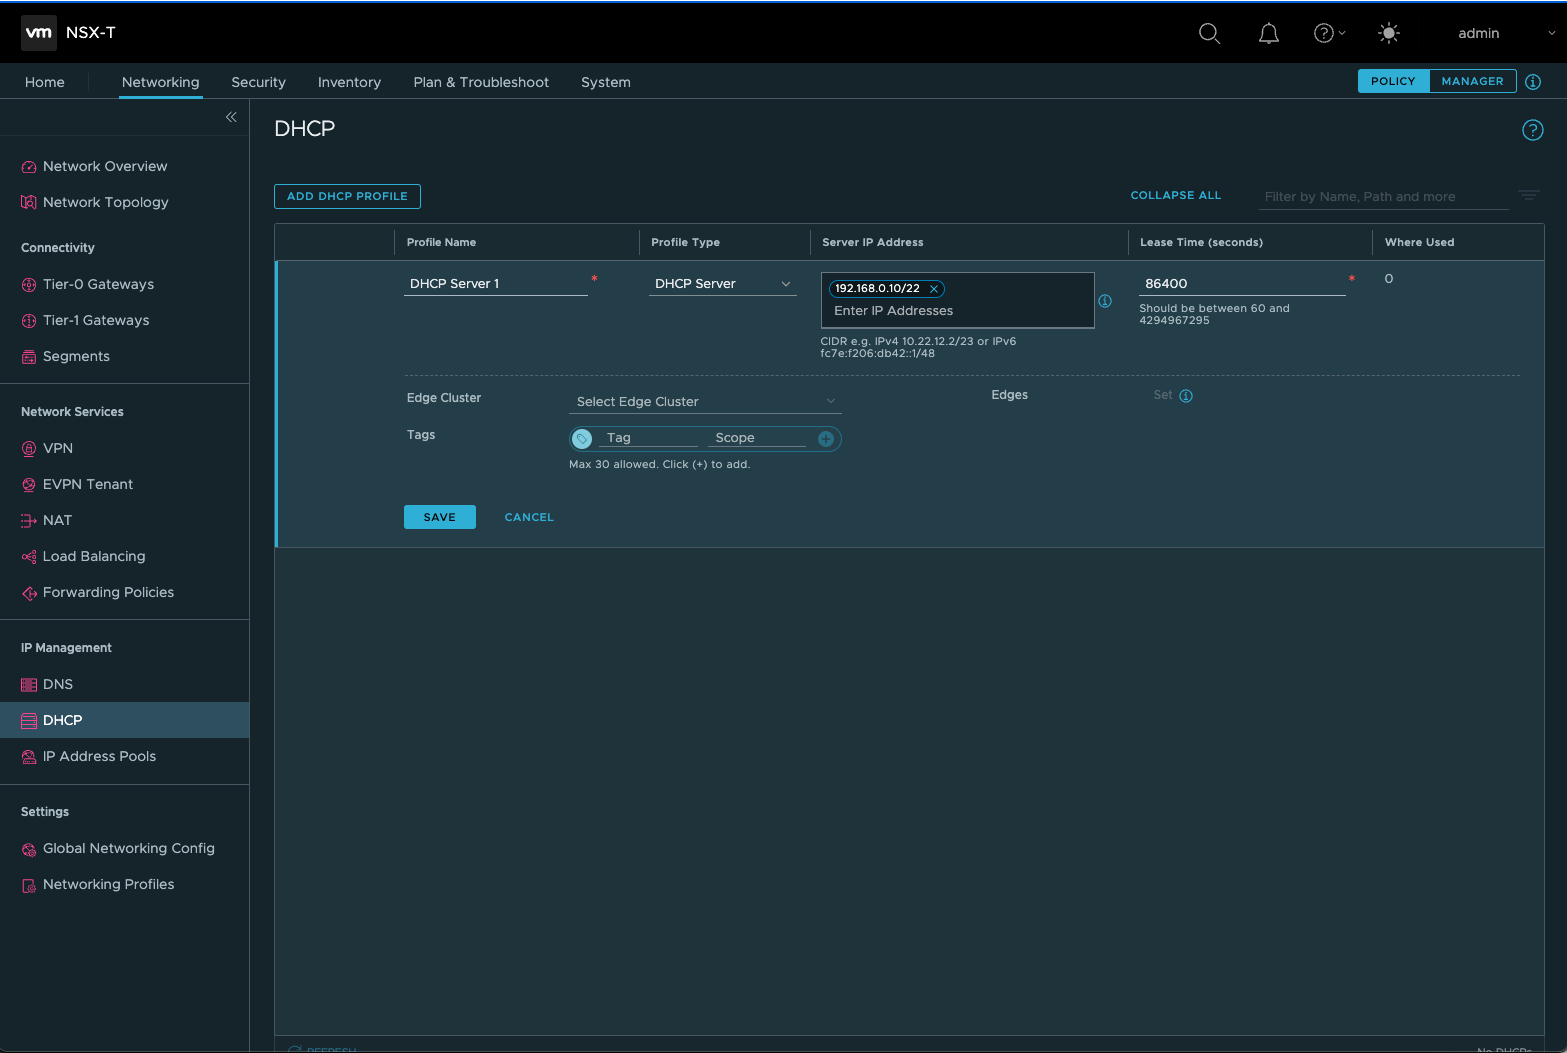Select DHCP in sidebar
This screenshot has height=1053, width=1567.
(124, 720)
